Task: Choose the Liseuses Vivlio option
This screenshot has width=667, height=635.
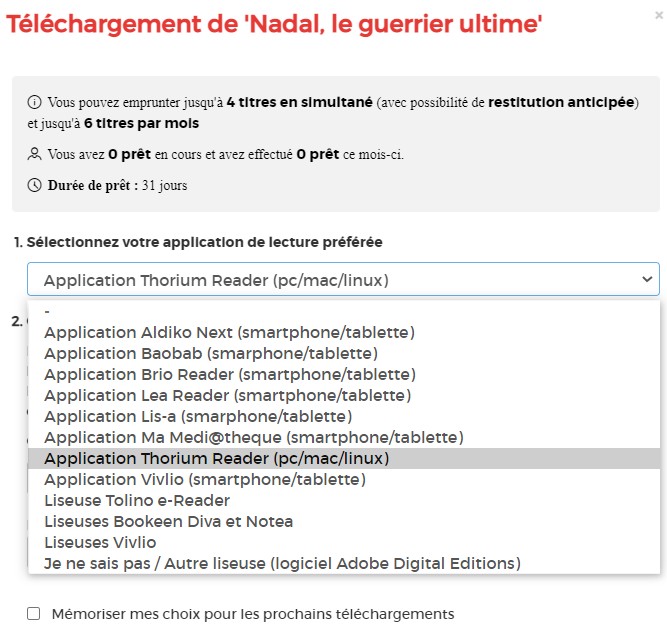Action: pyautogui.click(x=100, y=542)
